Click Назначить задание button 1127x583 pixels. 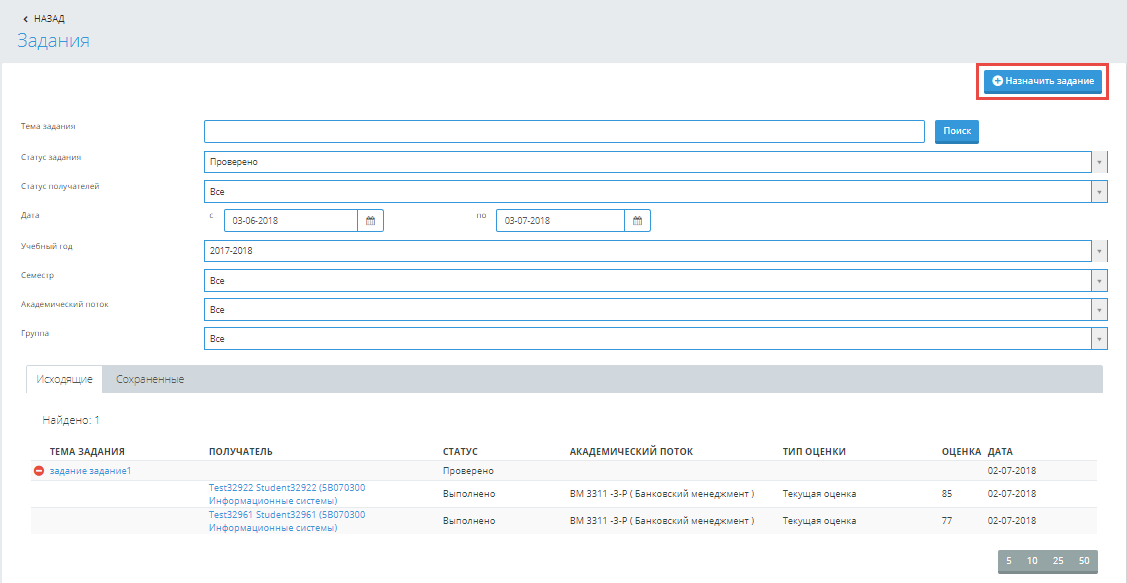(x=1043, y=80)
